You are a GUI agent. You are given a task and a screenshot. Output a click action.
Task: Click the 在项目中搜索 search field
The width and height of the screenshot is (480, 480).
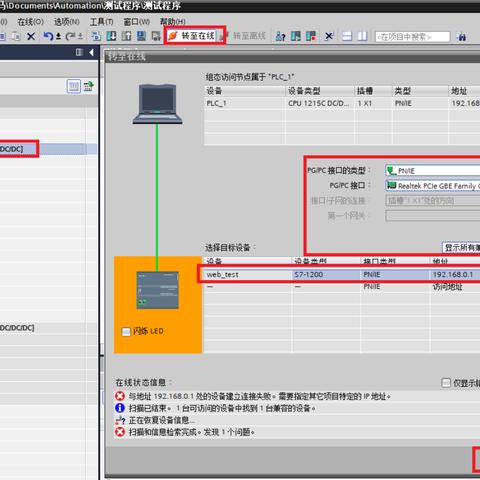pyautogui.click(x=413, y=37)
